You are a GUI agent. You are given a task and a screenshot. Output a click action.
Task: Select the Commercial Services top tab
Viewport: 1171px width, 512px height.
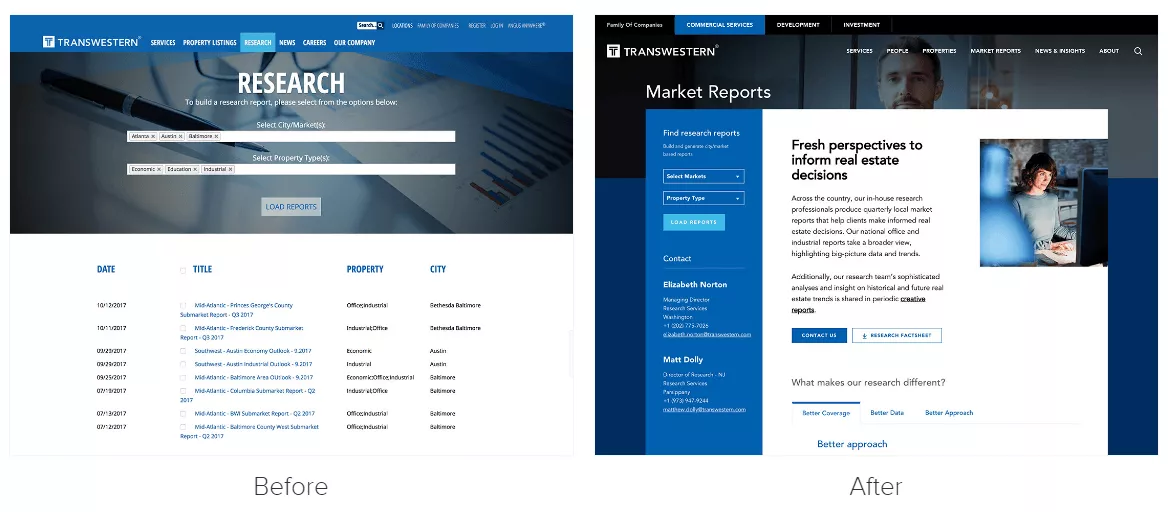pos(720,25)
